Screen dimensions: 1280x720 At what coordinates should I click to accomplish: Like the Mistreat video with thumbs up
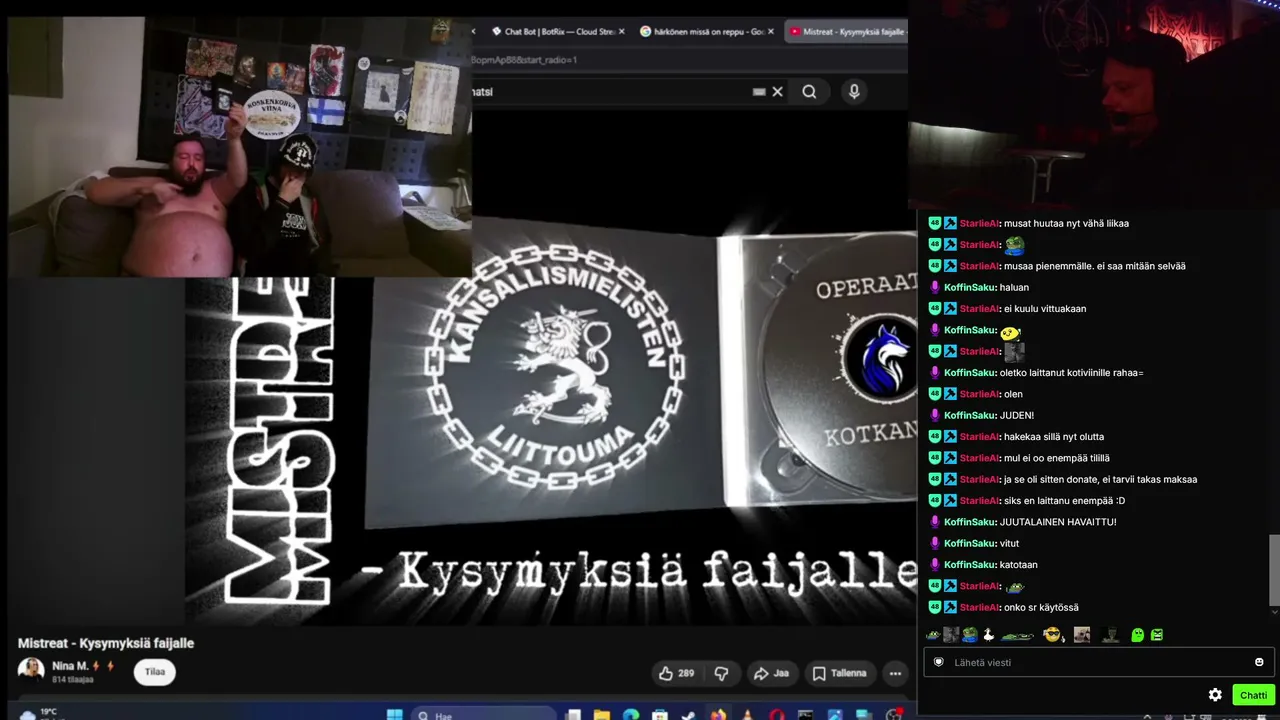click(675, 673)
